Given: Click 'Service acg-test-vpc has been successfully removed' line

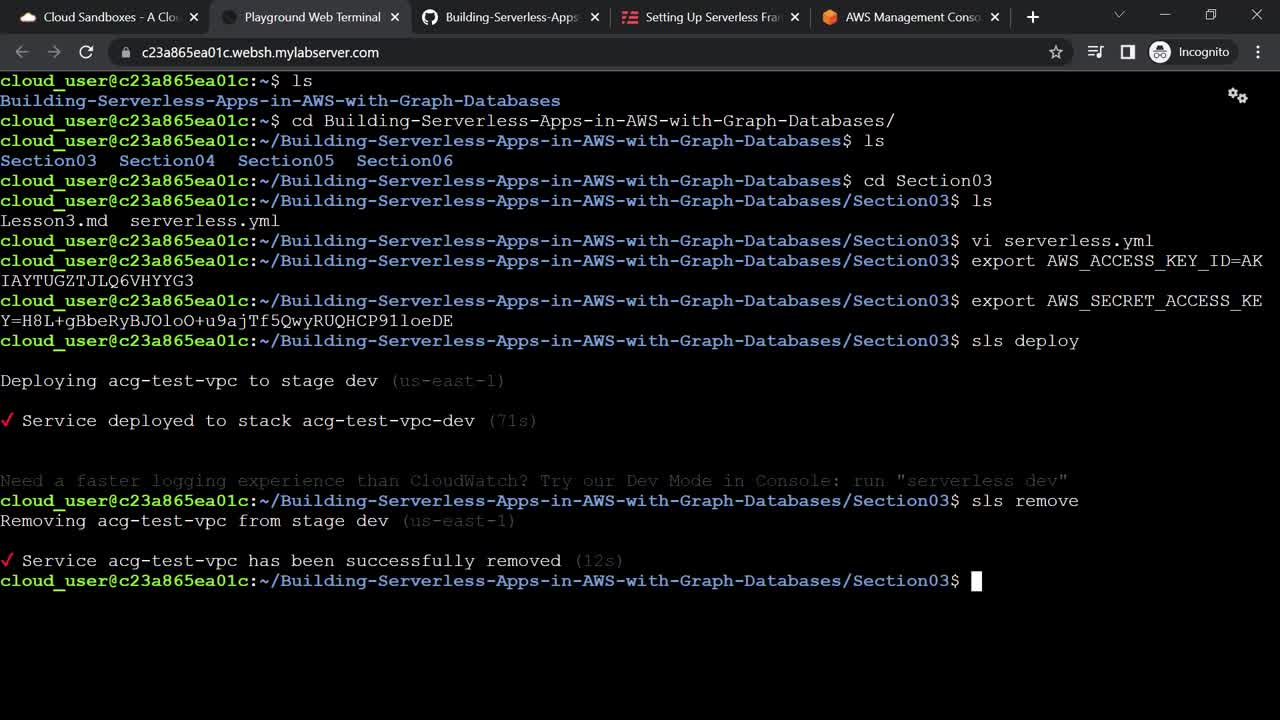Looking at the screenshot, I should coord(312,561).
